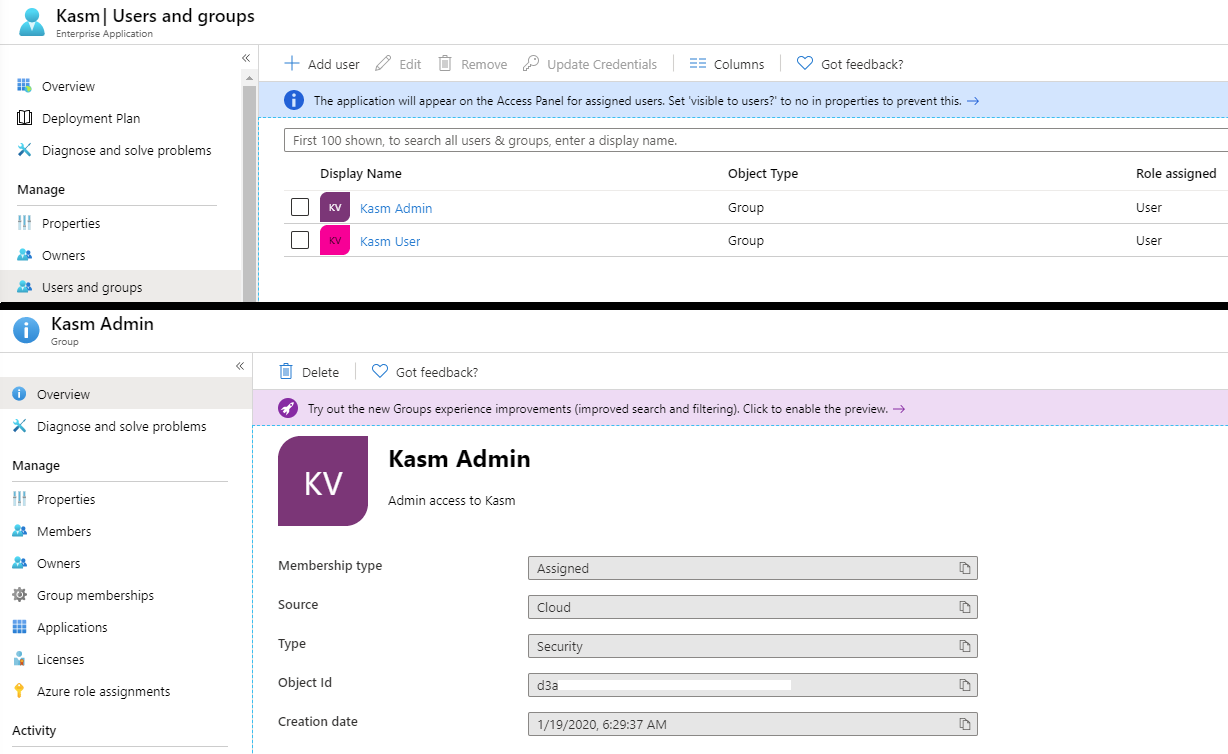Copy the Membership type field
Image resolution: width=1228 pixels, height=754 pixels.
(x=964, y=568)
